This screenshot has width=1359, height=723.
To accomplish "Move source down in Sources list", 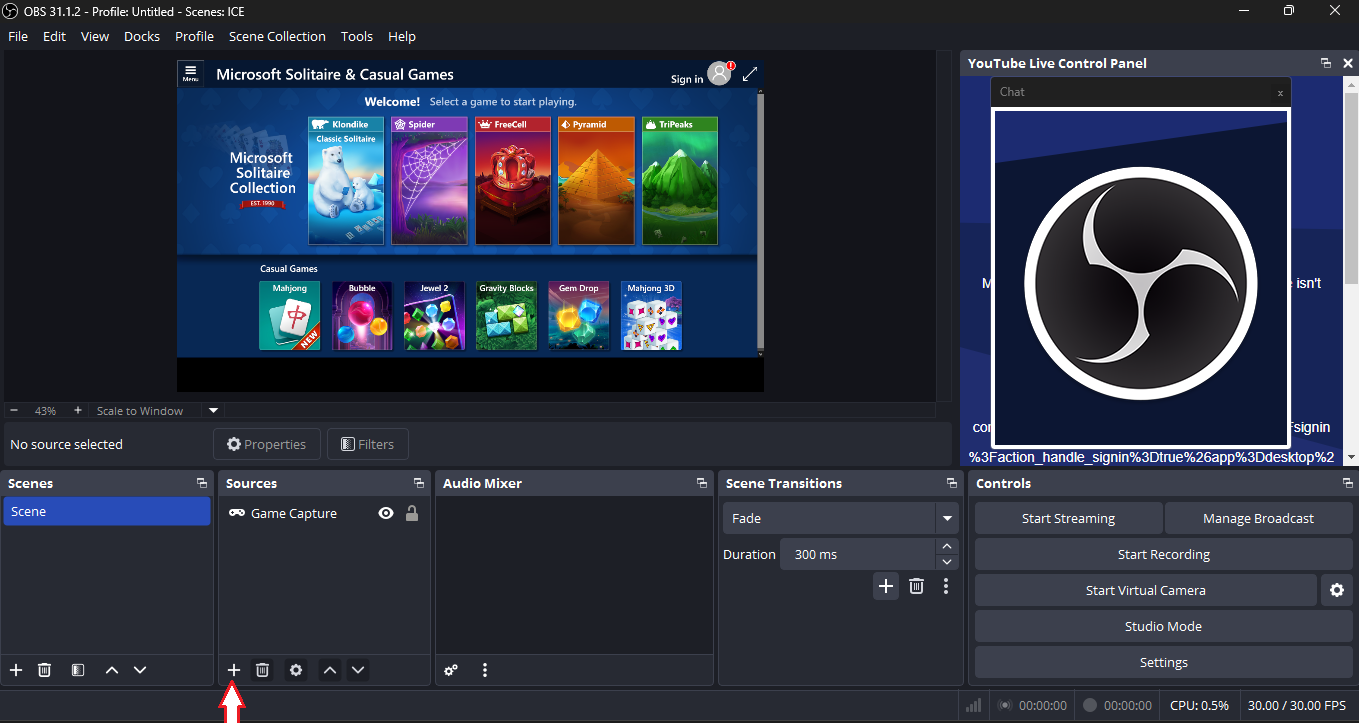I will (358, 670).
